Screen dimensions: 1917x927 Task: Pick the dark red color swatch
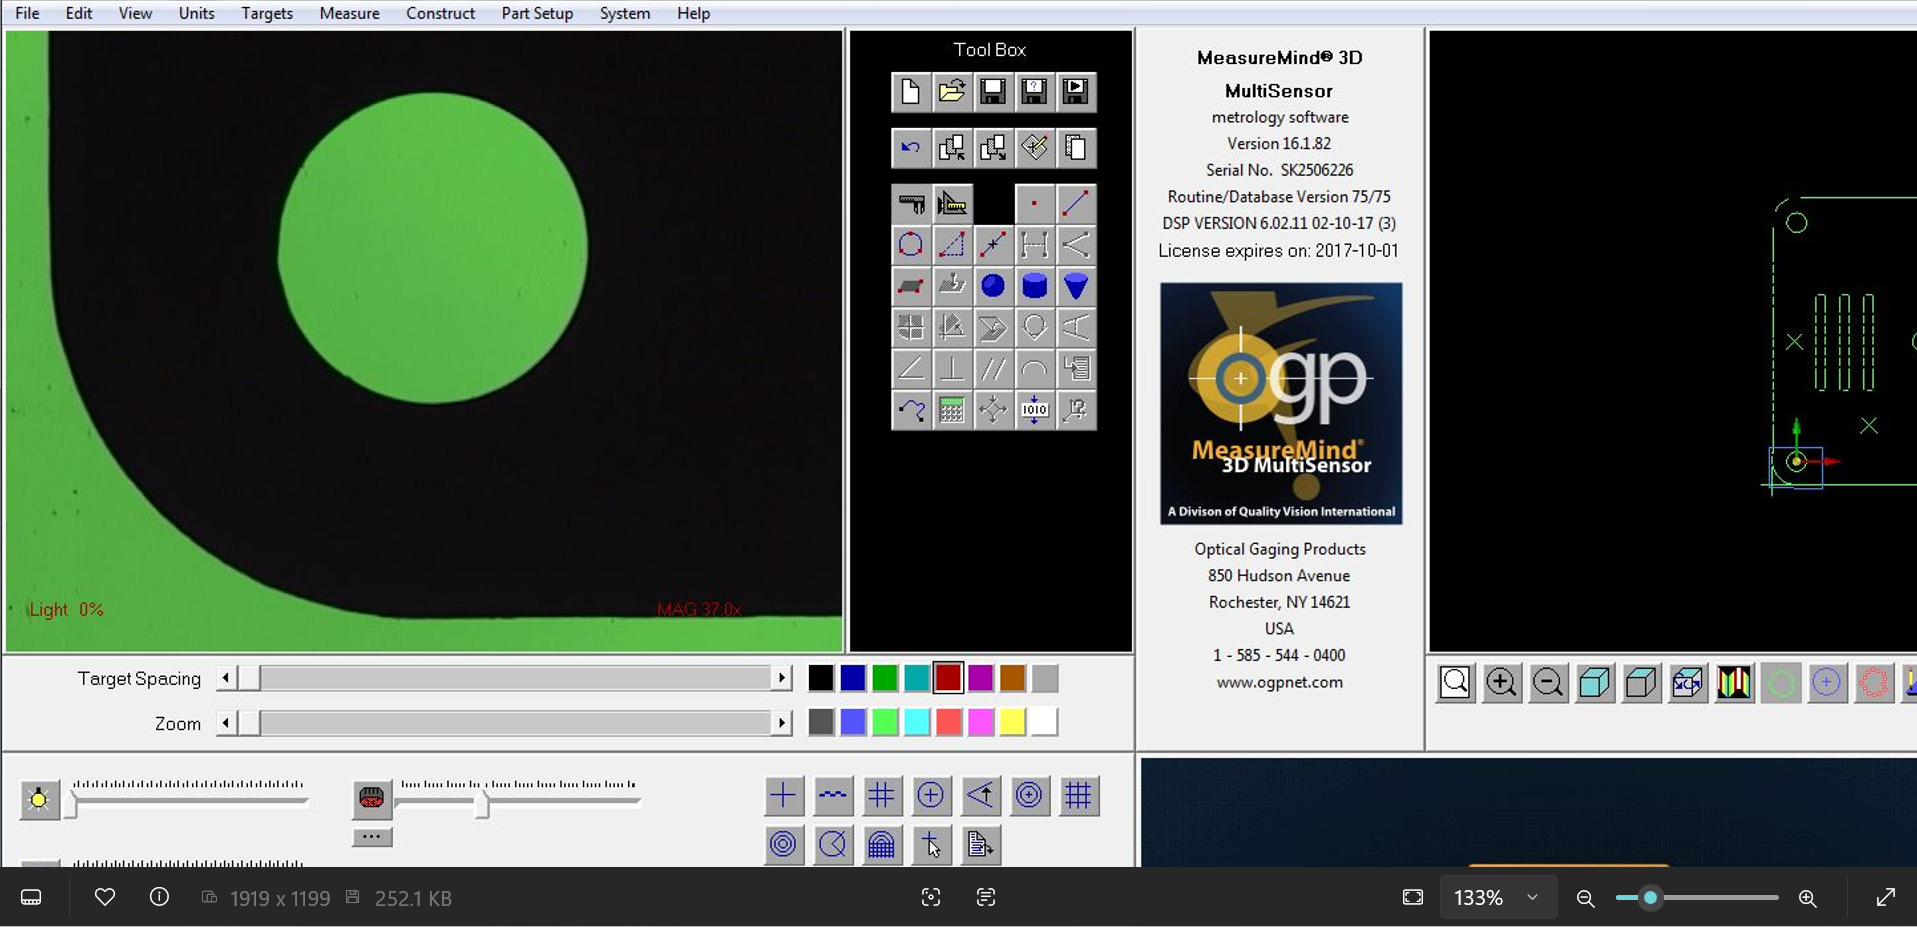(948, 678)
